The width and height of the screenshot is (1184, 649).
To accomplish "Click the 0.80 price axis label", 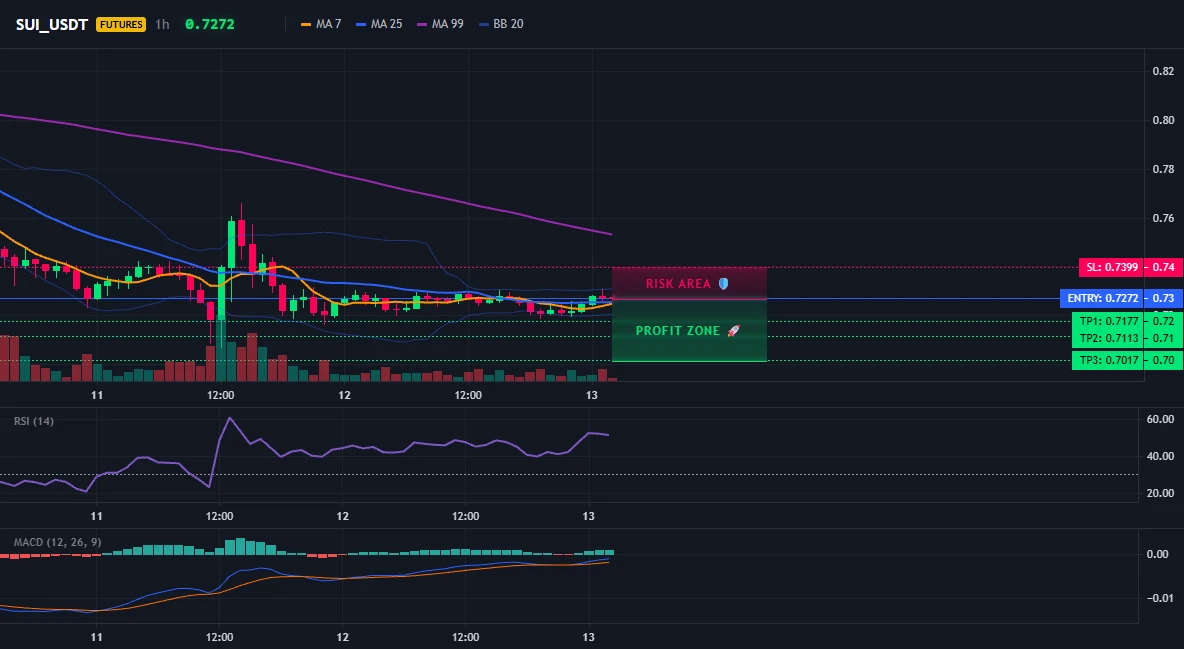I will 1163,119.
